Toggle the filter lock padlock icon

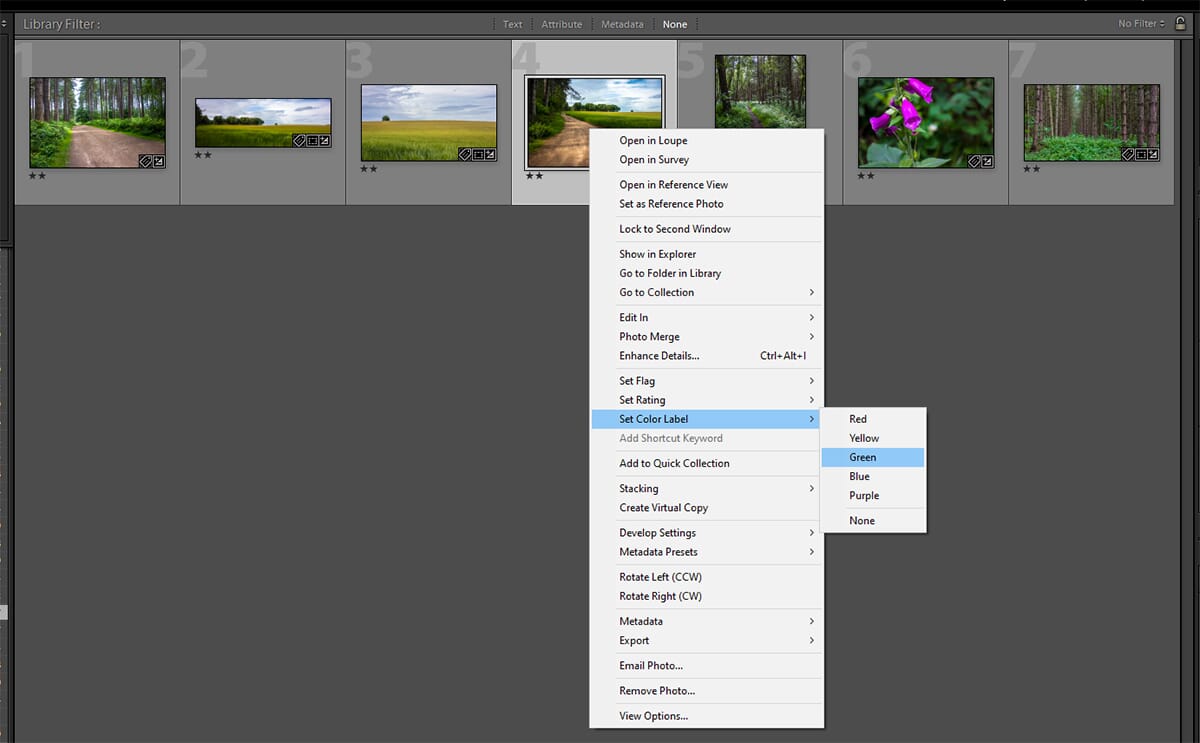1180,23
